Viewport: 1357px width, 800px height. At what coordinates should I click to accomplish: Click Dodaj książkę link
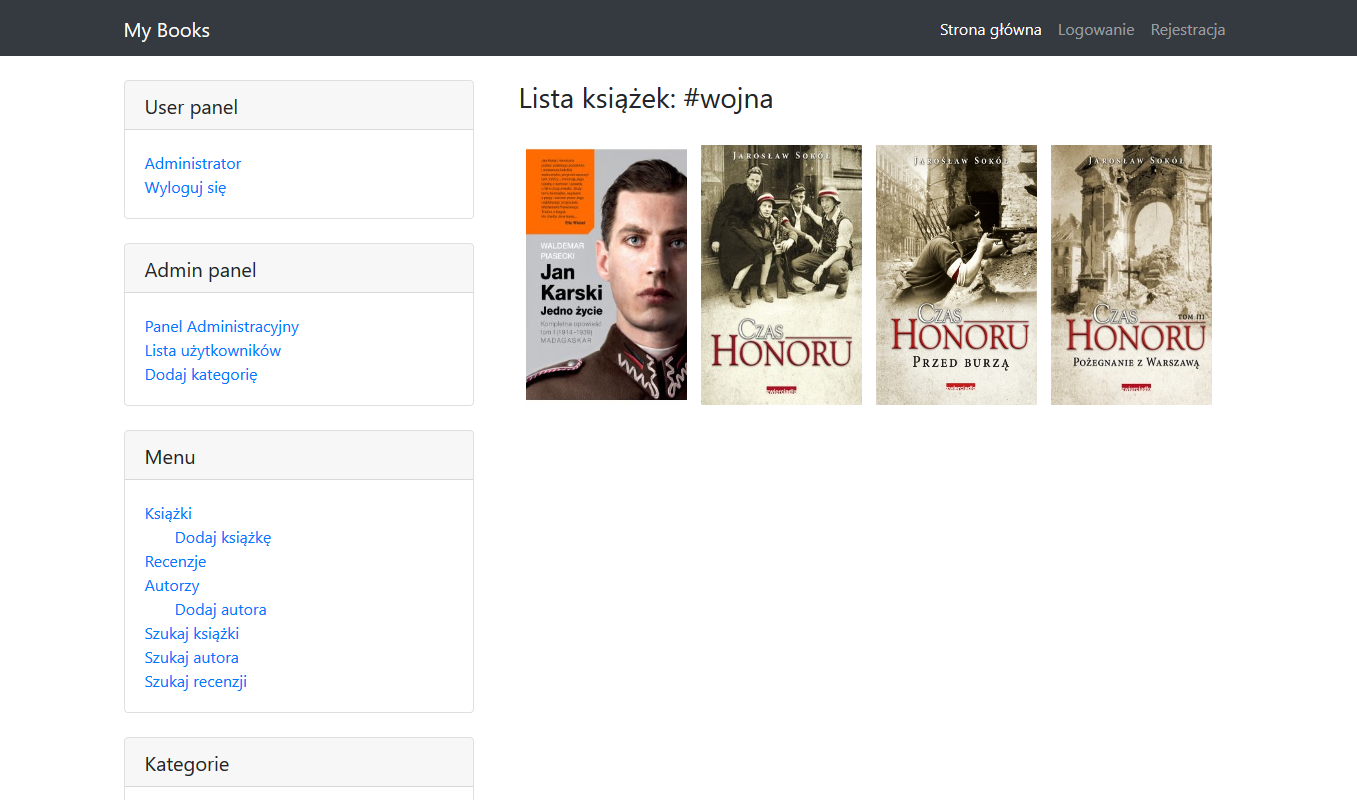coord(223,537)
